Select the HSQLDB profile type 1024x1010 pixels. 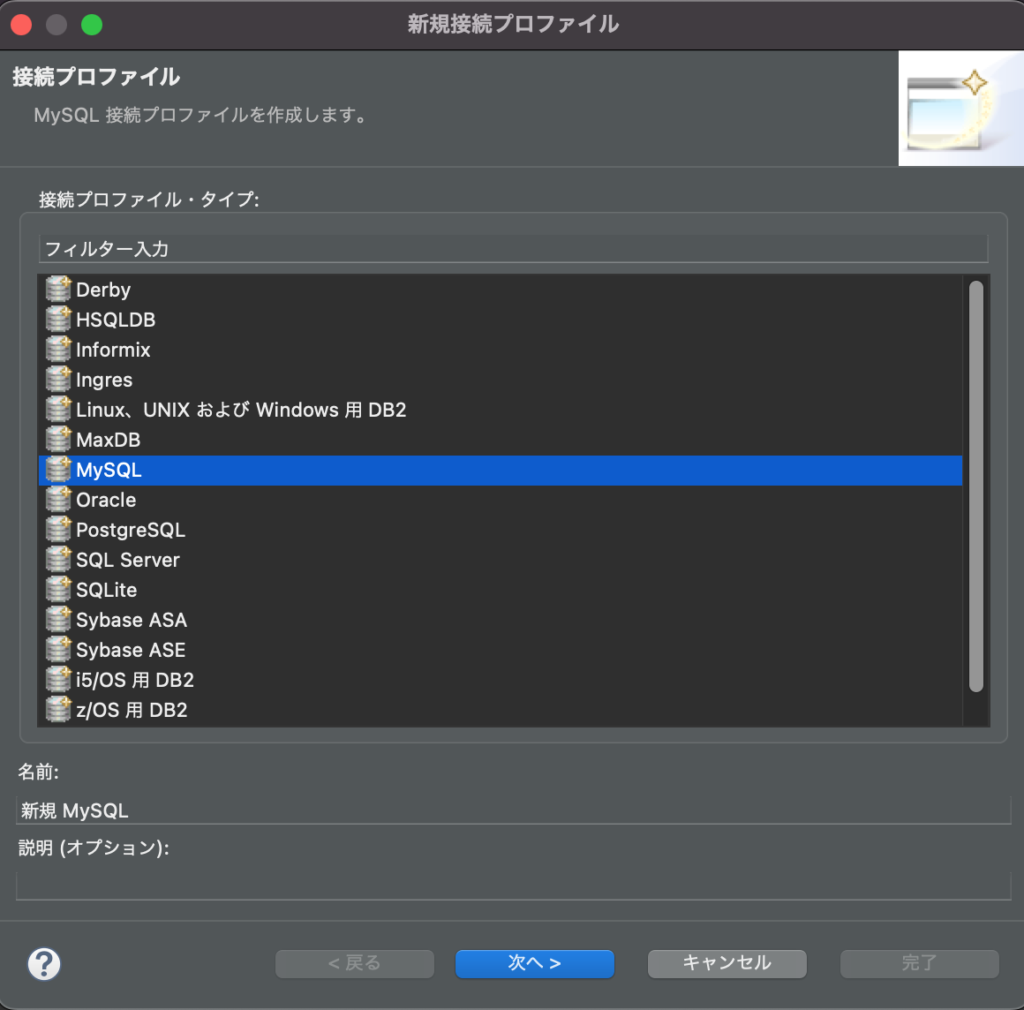[500, 319]
